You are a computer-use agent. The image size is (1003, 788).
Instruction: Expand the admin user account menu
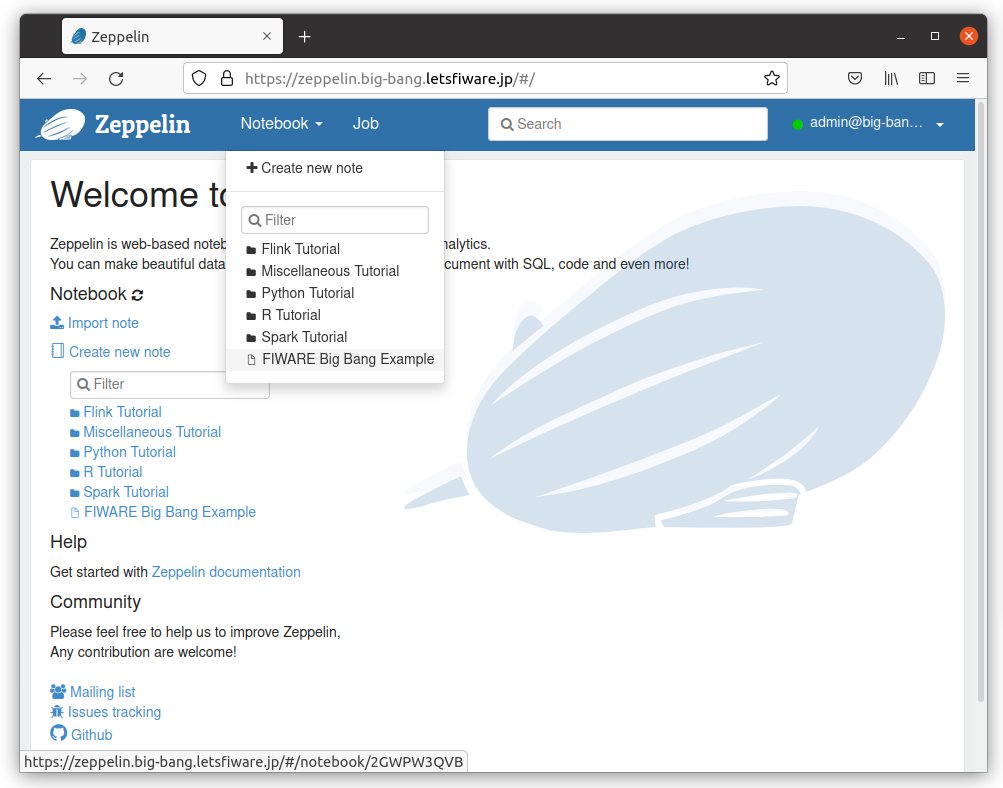pos(868,123)
